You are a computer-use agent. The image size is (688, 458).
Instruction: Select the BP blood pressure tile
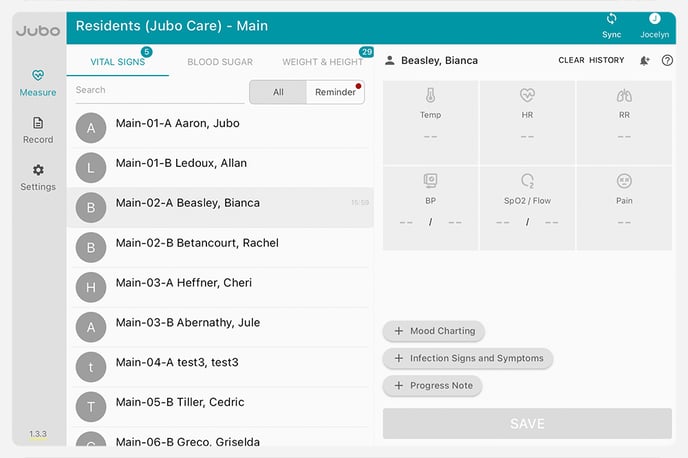[x=430, y=208]
